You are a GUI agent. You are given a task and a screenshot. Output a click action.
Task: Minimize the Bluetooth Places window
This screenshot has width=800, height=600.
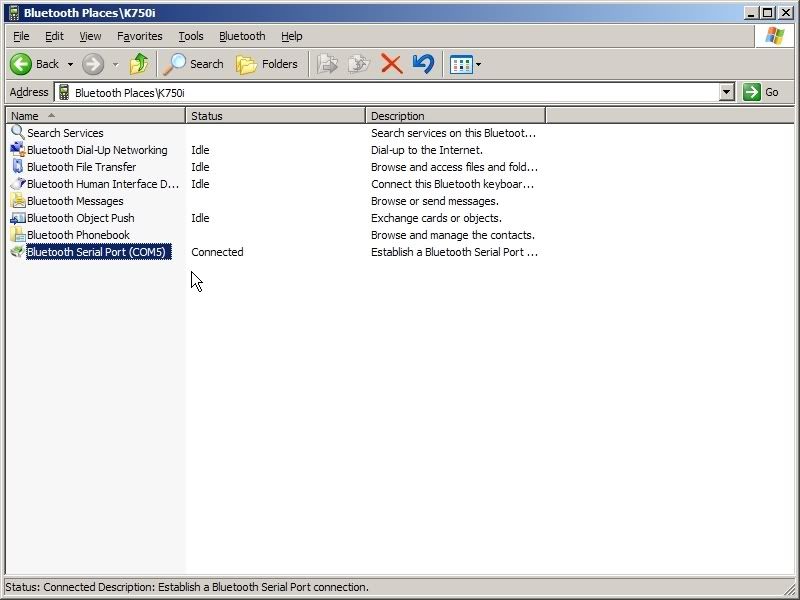point(751,13)
